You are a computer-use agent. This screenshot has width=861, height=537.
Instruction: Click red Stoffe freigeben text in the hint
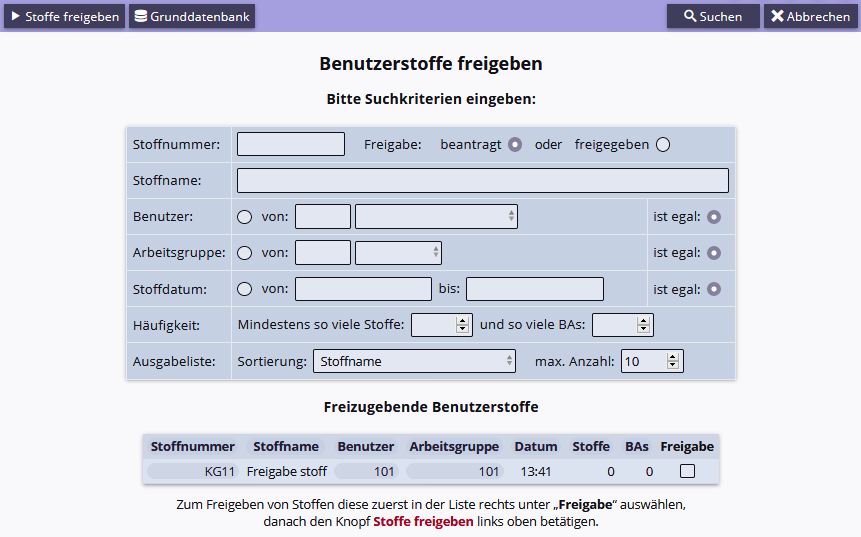click(423, 521)
